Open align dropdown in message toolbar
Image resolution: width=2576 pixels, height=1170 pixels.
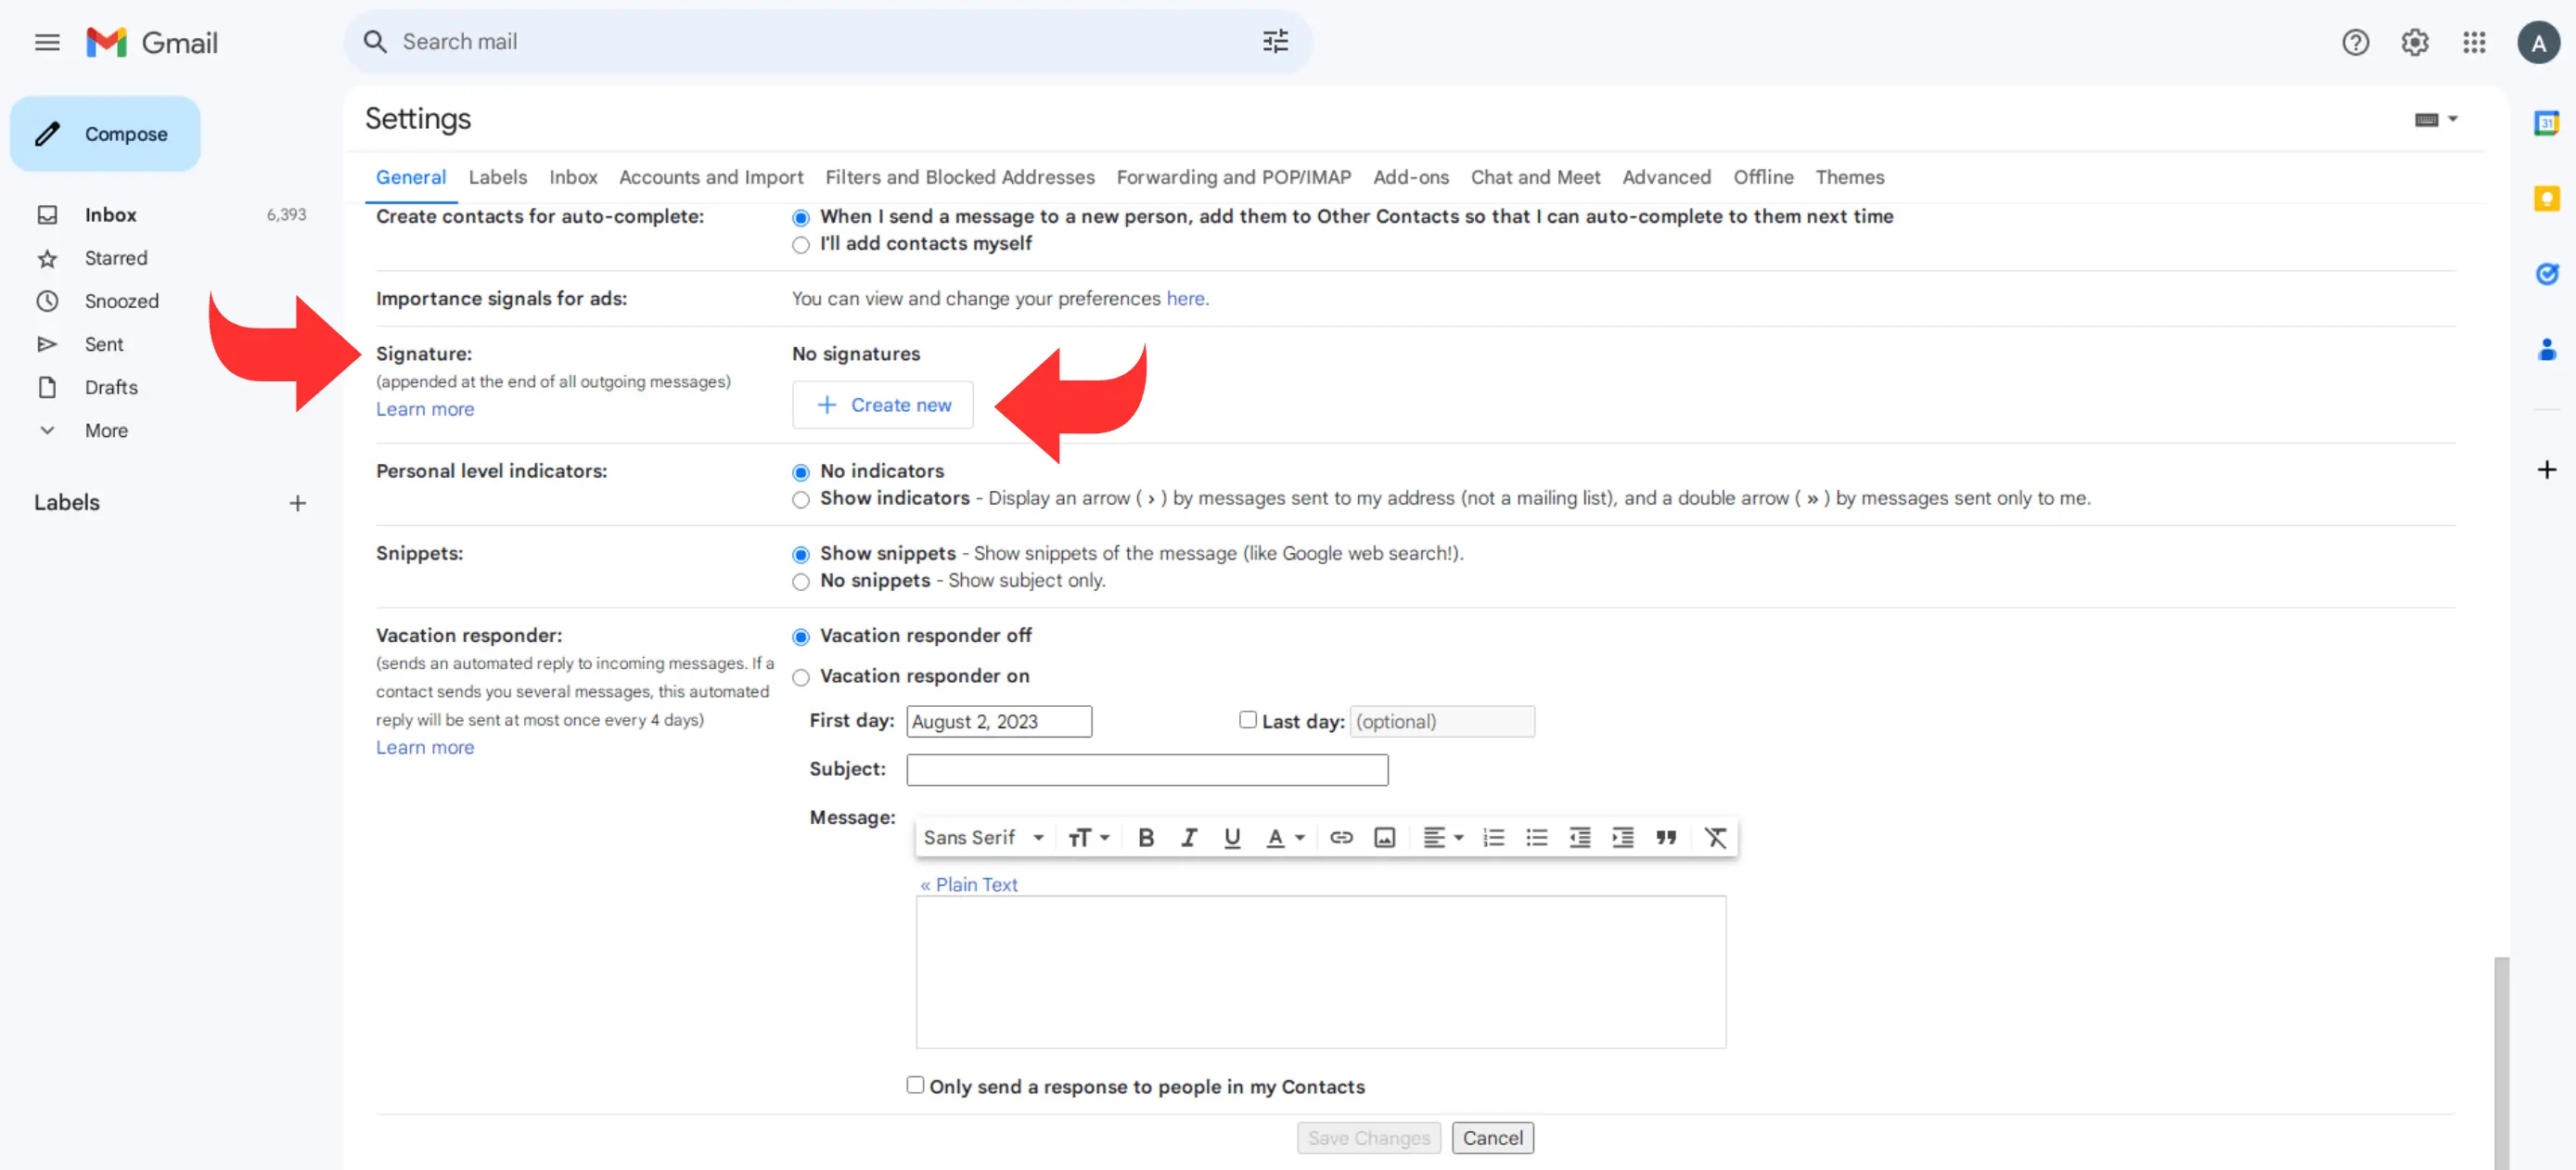pos(1442,837)
